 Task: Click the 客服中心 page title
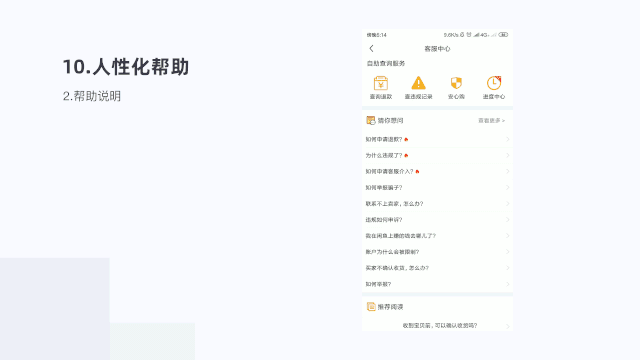point(437,49)
